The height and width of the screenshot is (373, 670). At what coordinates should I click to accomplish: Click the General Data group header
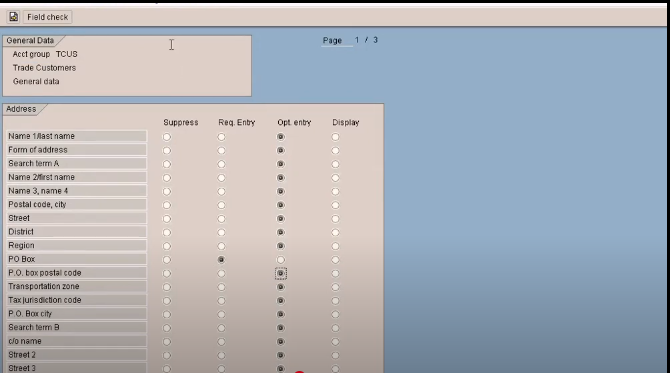[x=30, y=41]
